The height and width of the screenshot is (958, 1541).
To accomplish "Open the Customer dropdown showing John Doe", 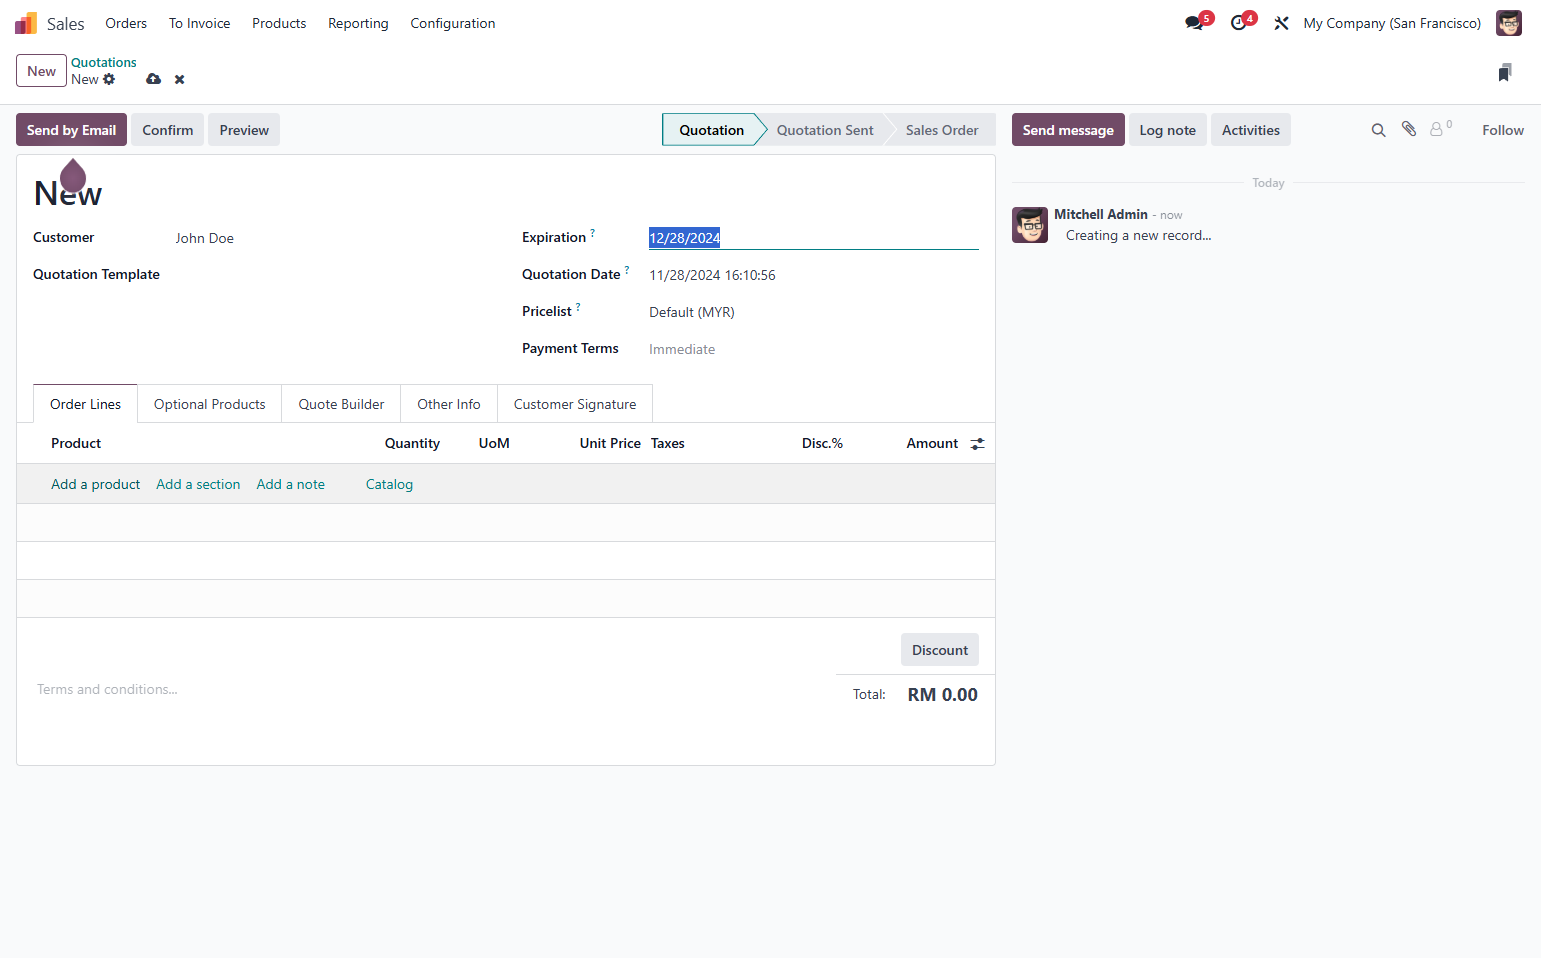I will tap(334, 238).
